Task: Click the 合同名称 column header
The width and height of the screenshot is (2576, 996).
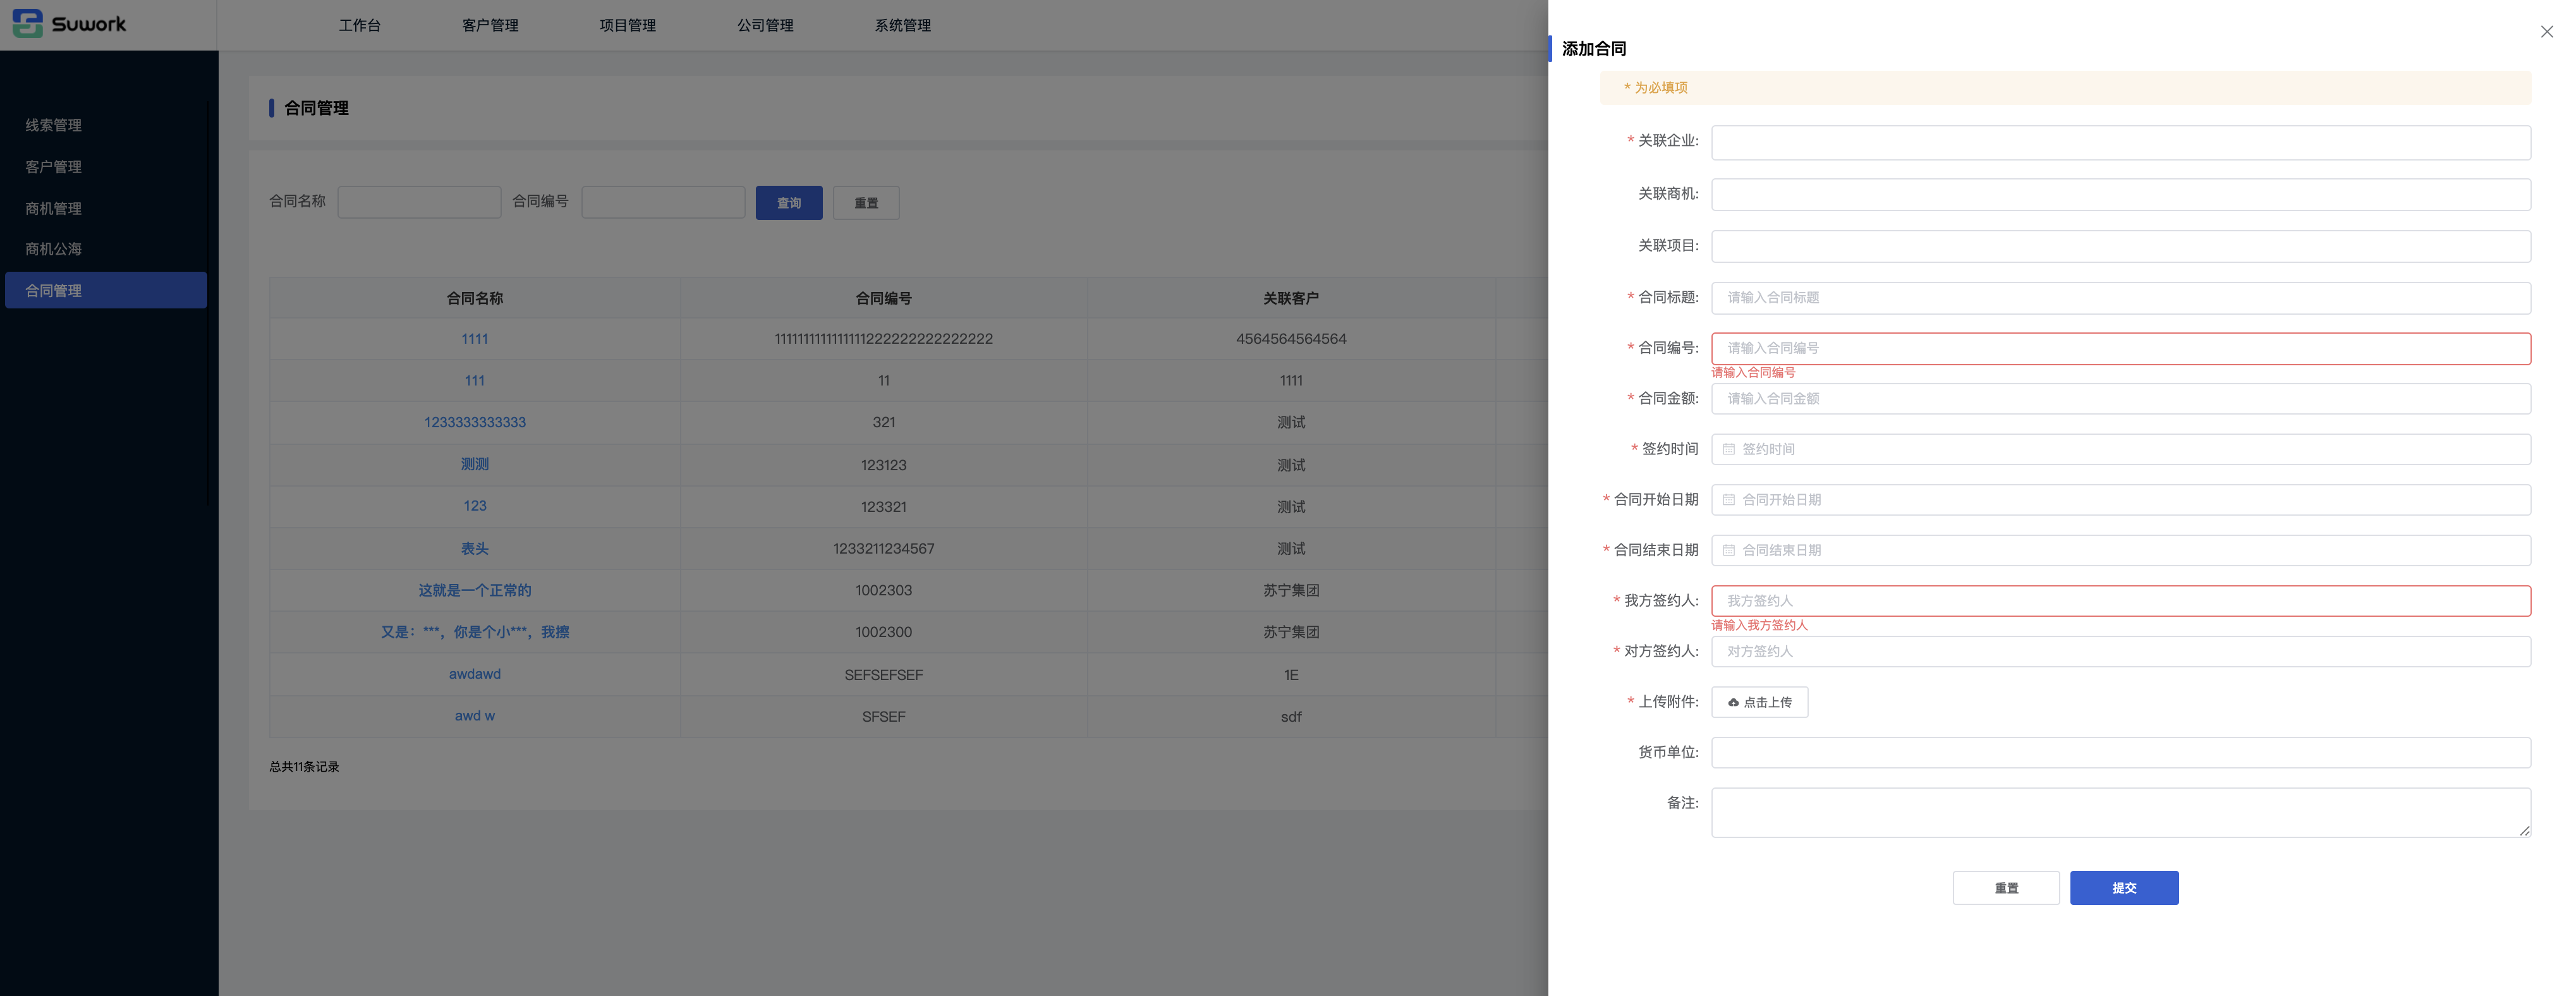Action: click(x=475, y=298)
